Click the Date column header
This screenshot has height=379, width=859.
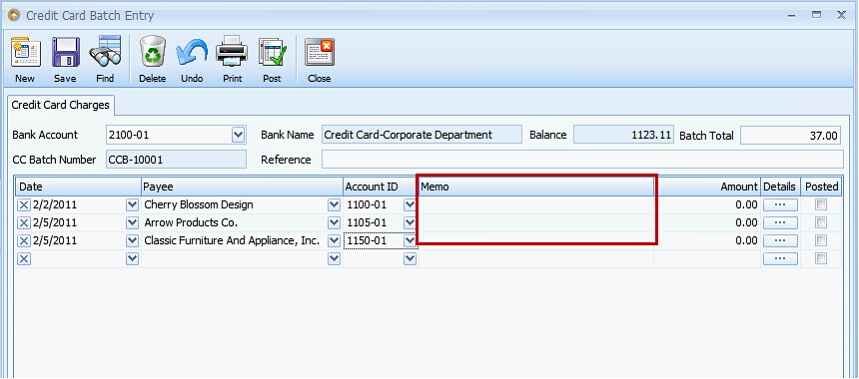[78, 187]
